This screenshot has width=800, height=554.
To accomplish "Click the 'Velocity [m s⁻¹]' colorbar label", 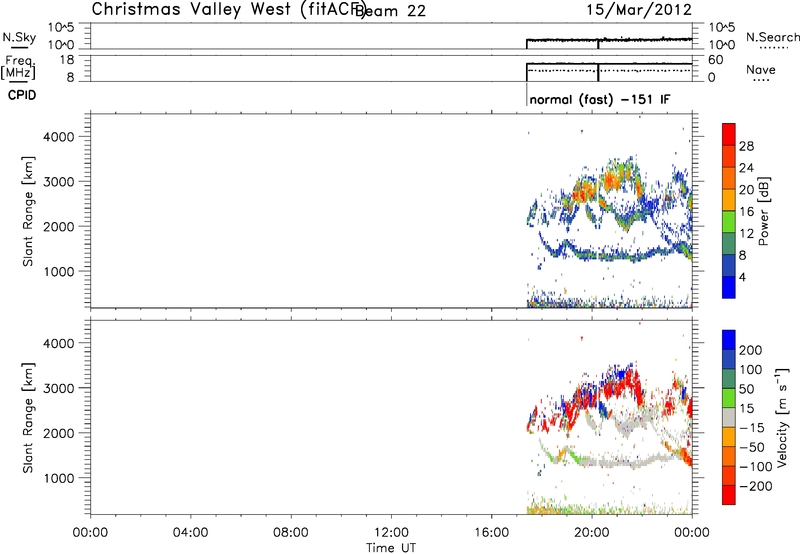I will click(x=782, y=417).
